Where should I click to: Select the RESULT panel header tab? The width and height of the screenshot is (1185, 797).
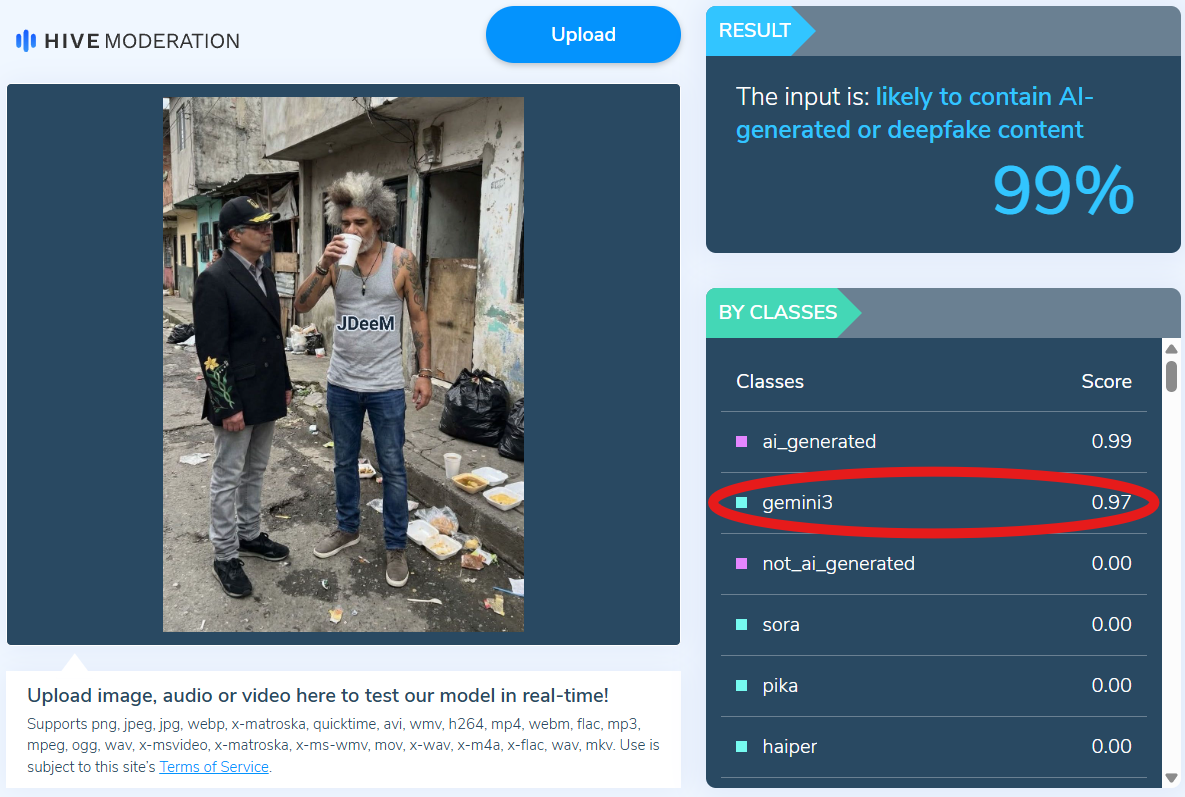click(754, 31)
